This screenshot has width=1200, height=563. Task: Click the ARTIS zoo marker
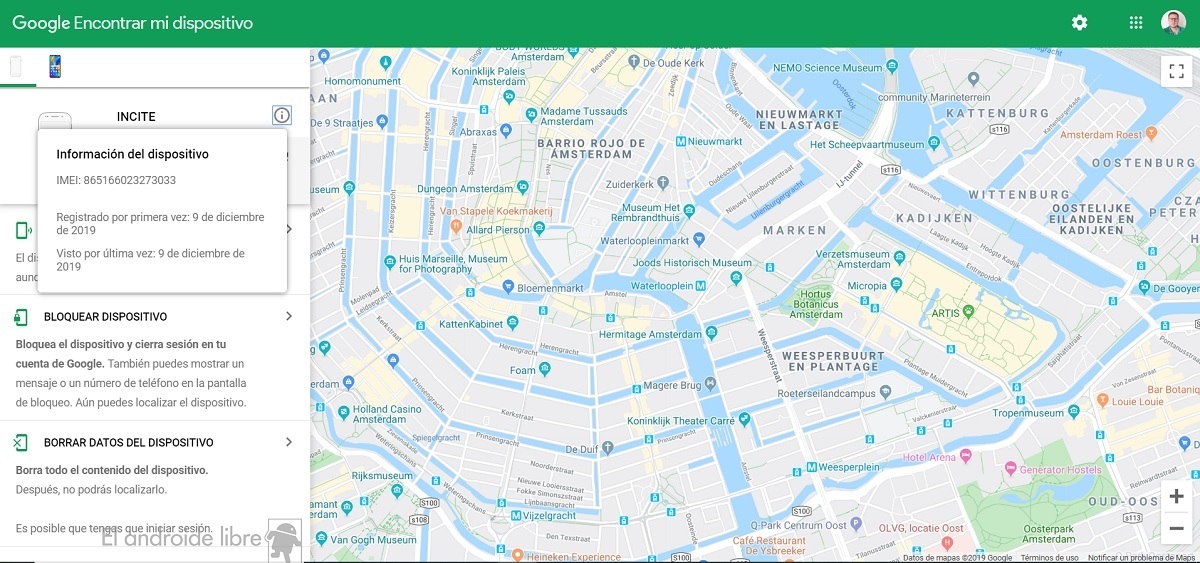968,313
